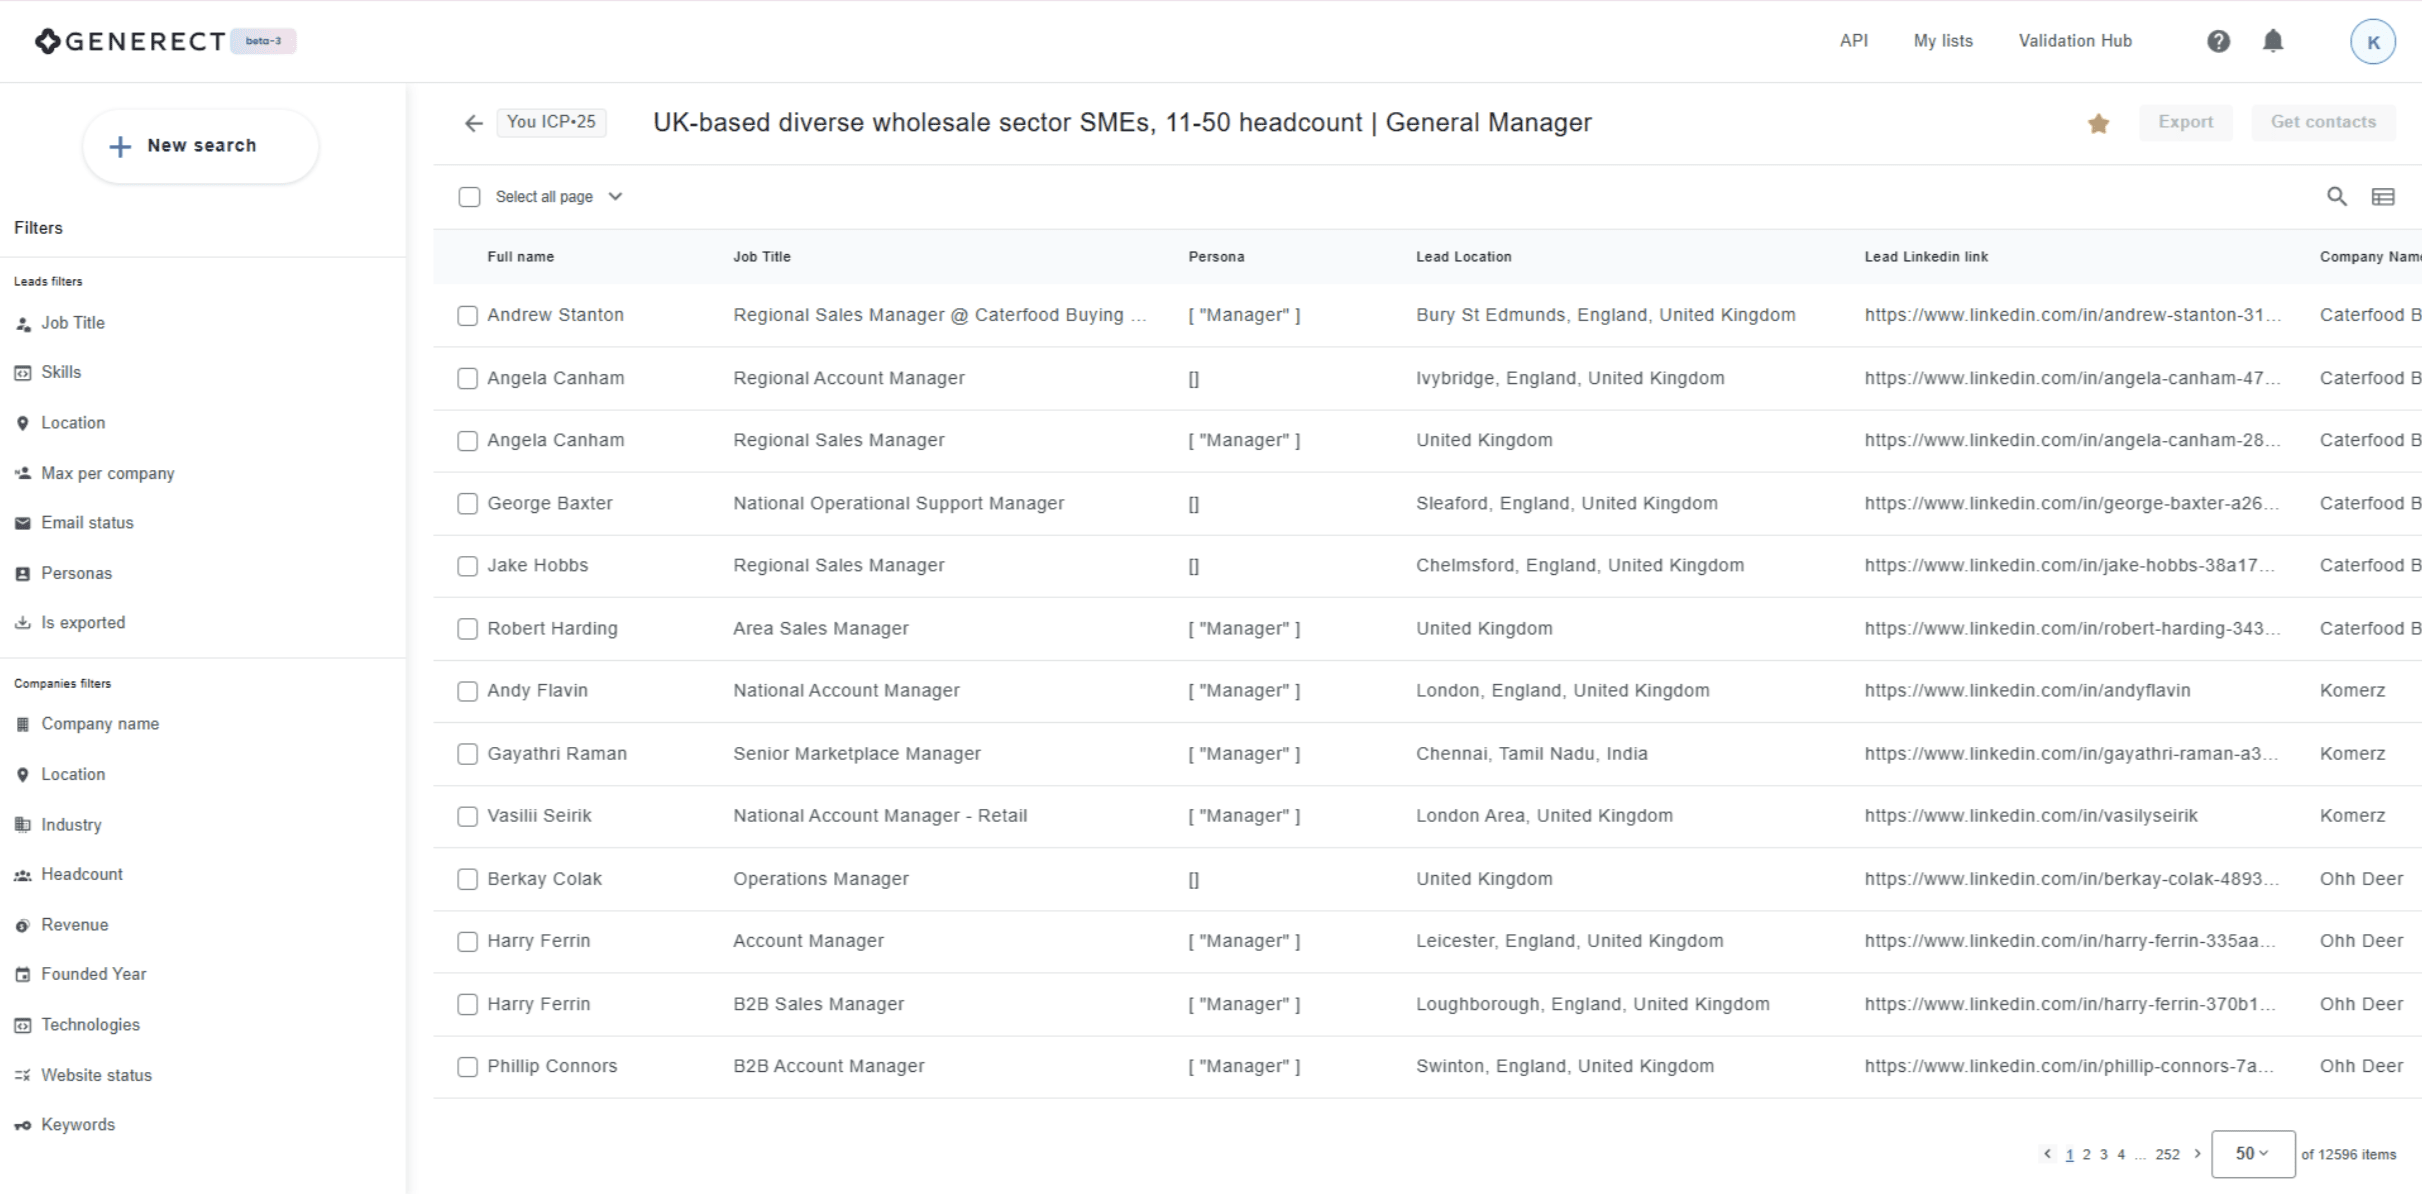Go to next page with right chevron
Screen dimensions: 2422x1194
2197,1154
